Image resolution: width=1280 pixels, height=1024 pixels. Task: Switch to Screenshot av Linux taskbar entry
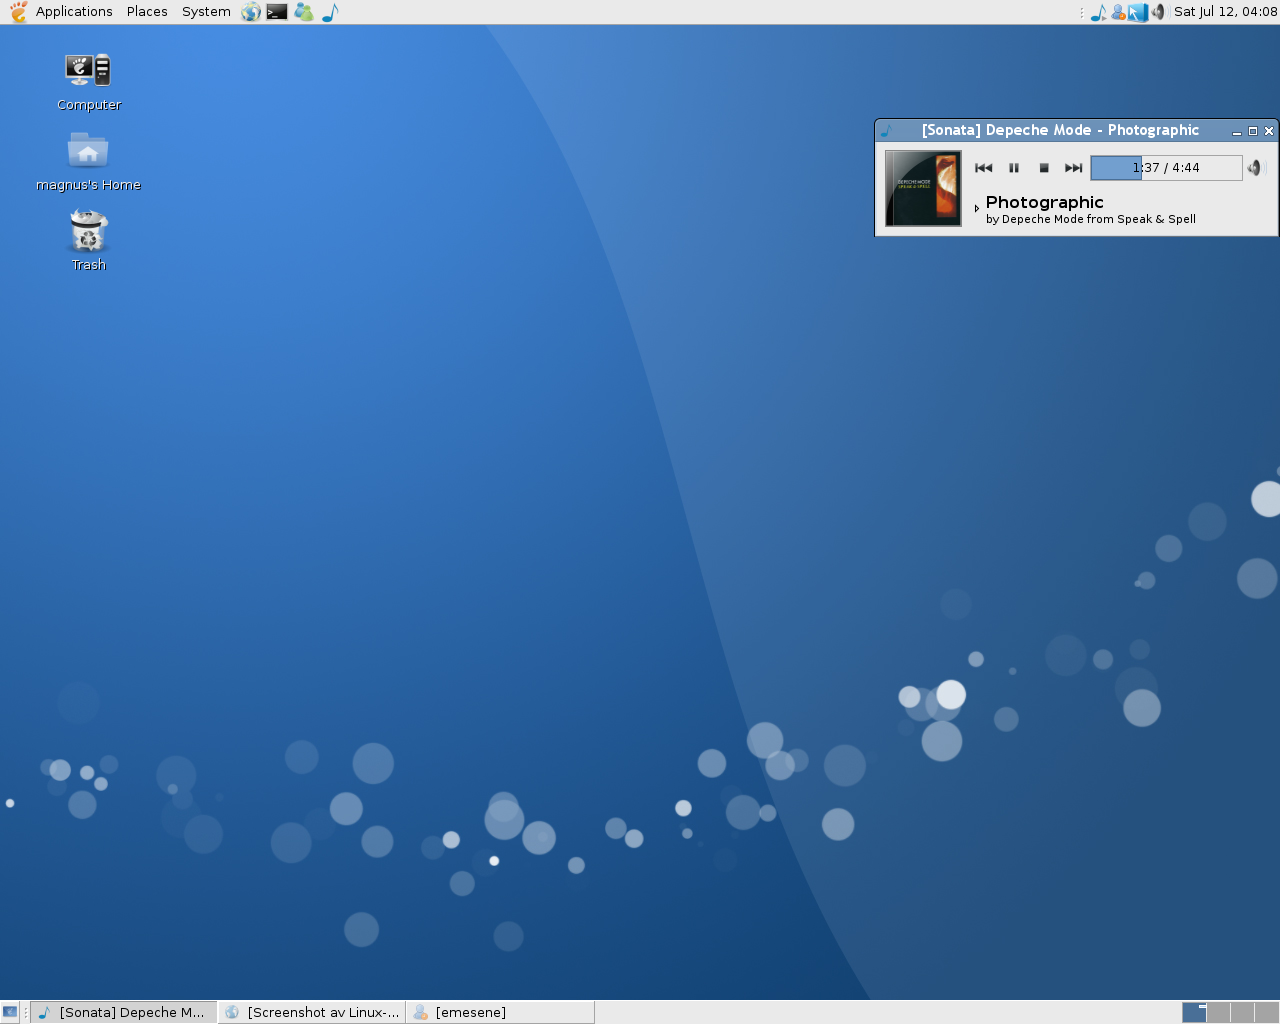[312, 1012]
